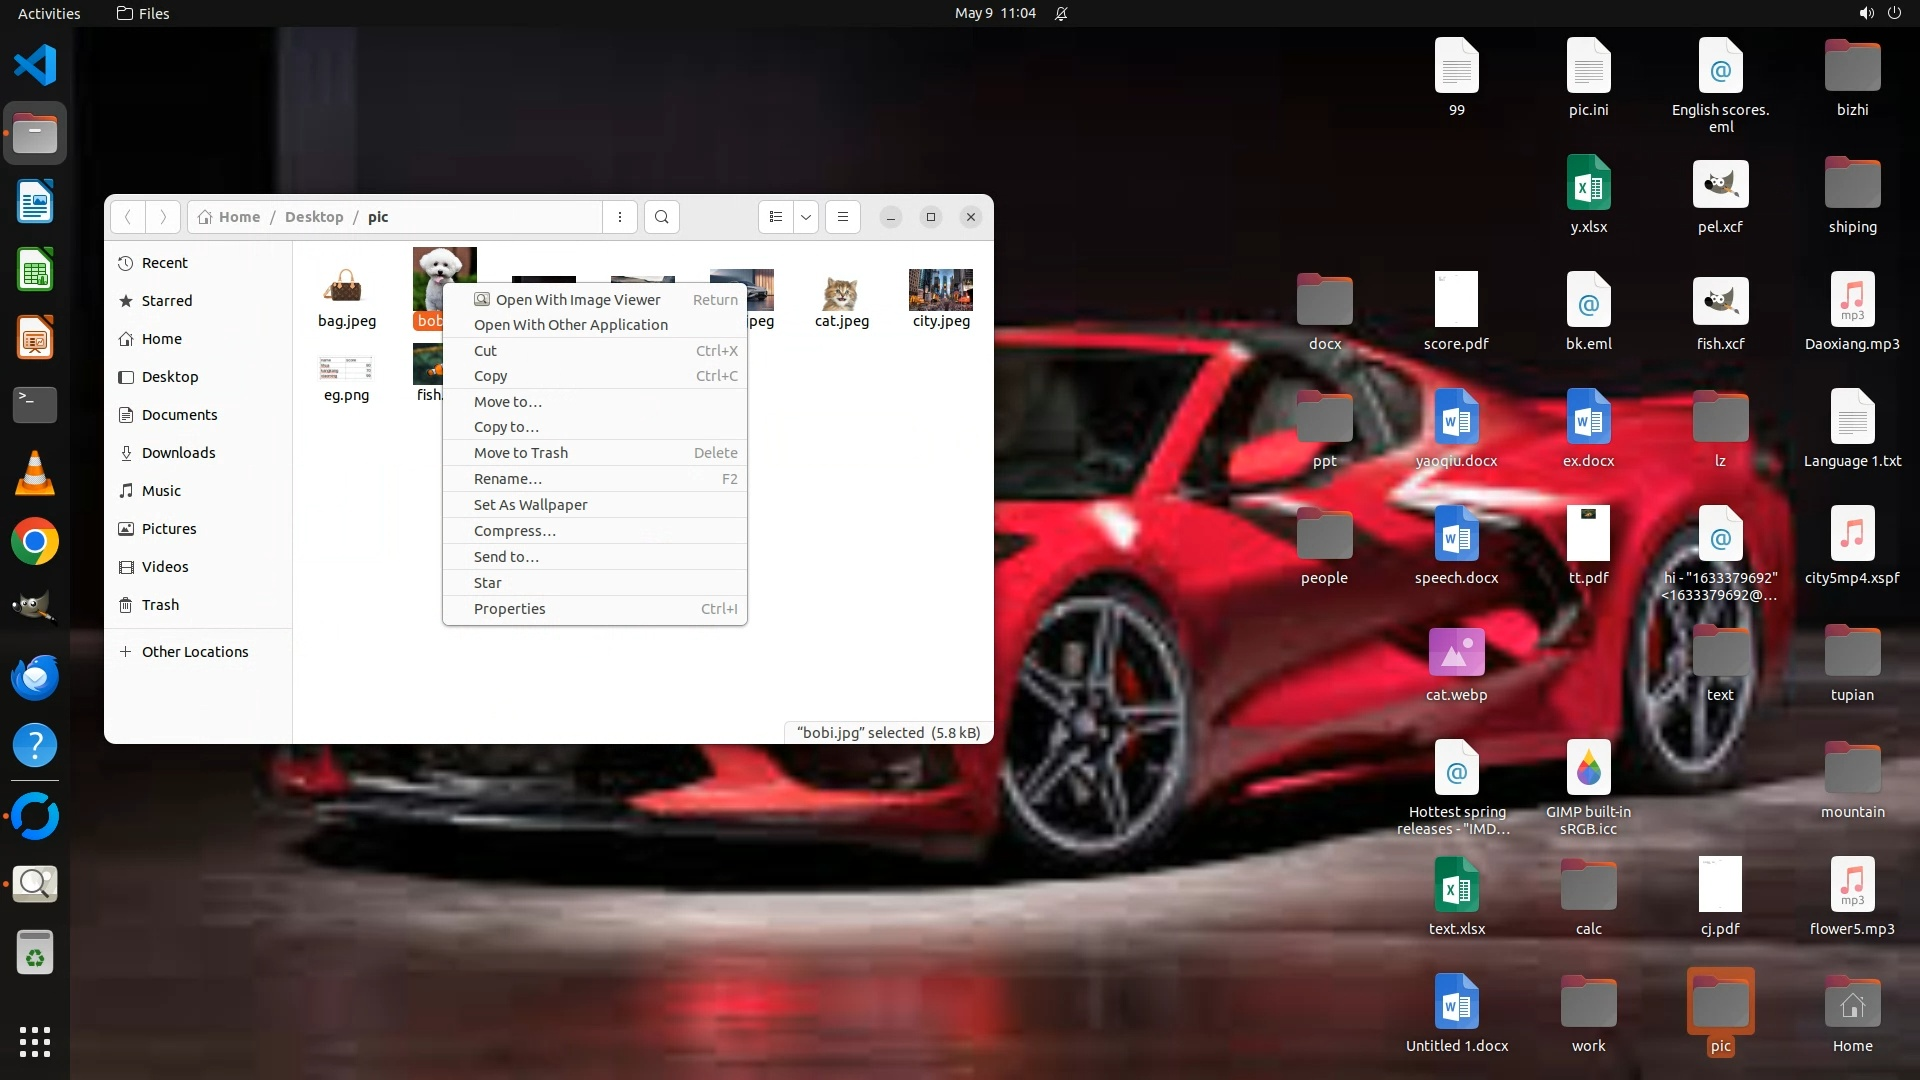This screenshot has height=1080, width=1920.
Task: Toggle list view in Files toolbar
Action: coord(776,217)
